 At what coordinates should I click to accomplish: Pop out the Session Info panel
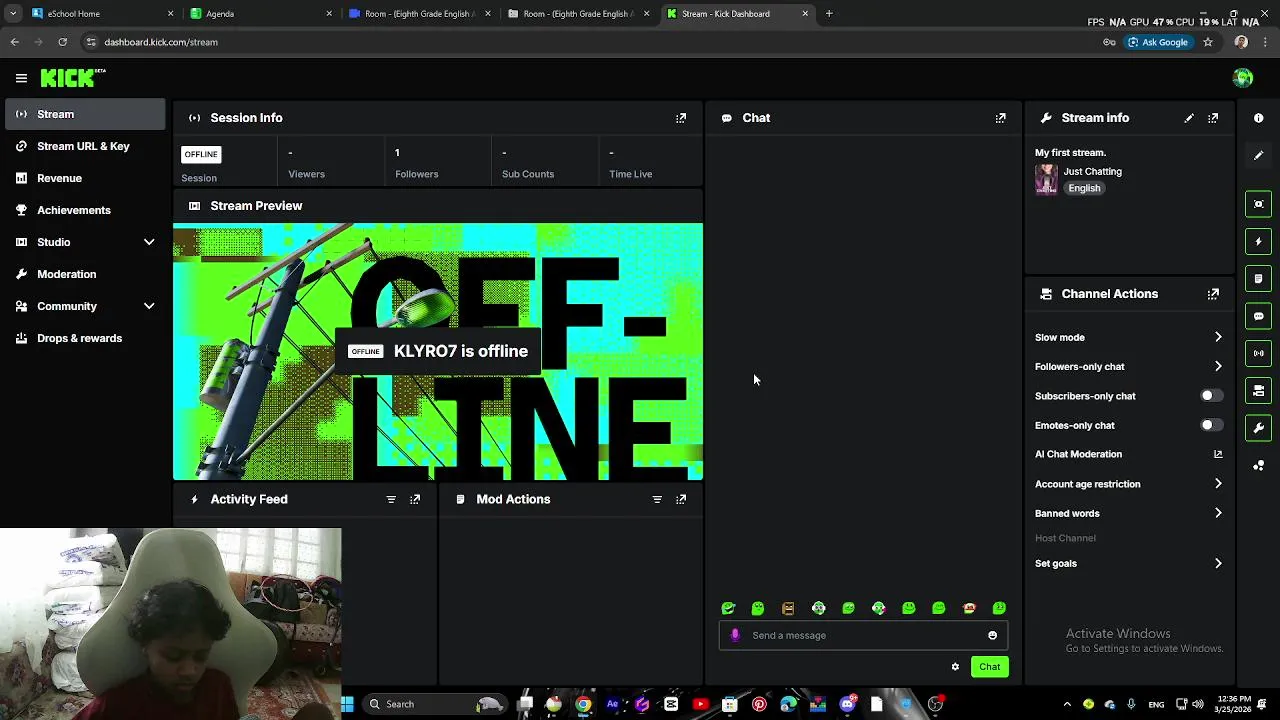pyautogui.click(x=681, y=118)
